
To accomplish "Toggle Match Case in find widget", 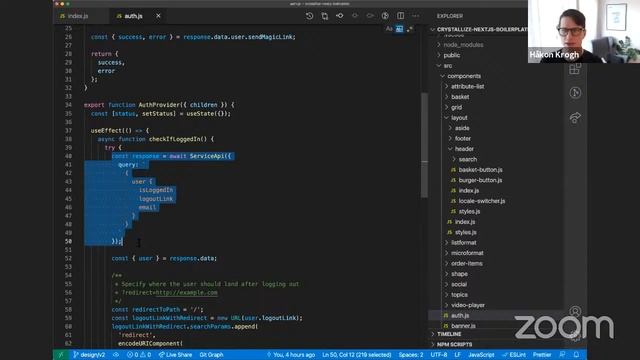I will [389, 29].
